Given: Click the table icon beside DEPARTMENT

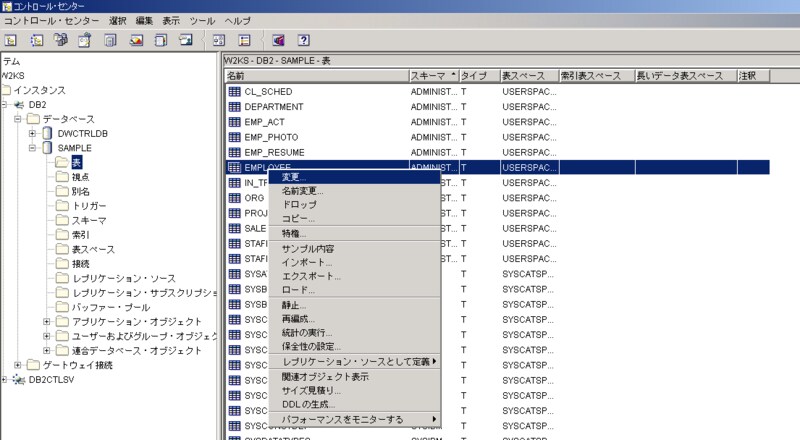Looking at the screenshot, I should [235, 107].
